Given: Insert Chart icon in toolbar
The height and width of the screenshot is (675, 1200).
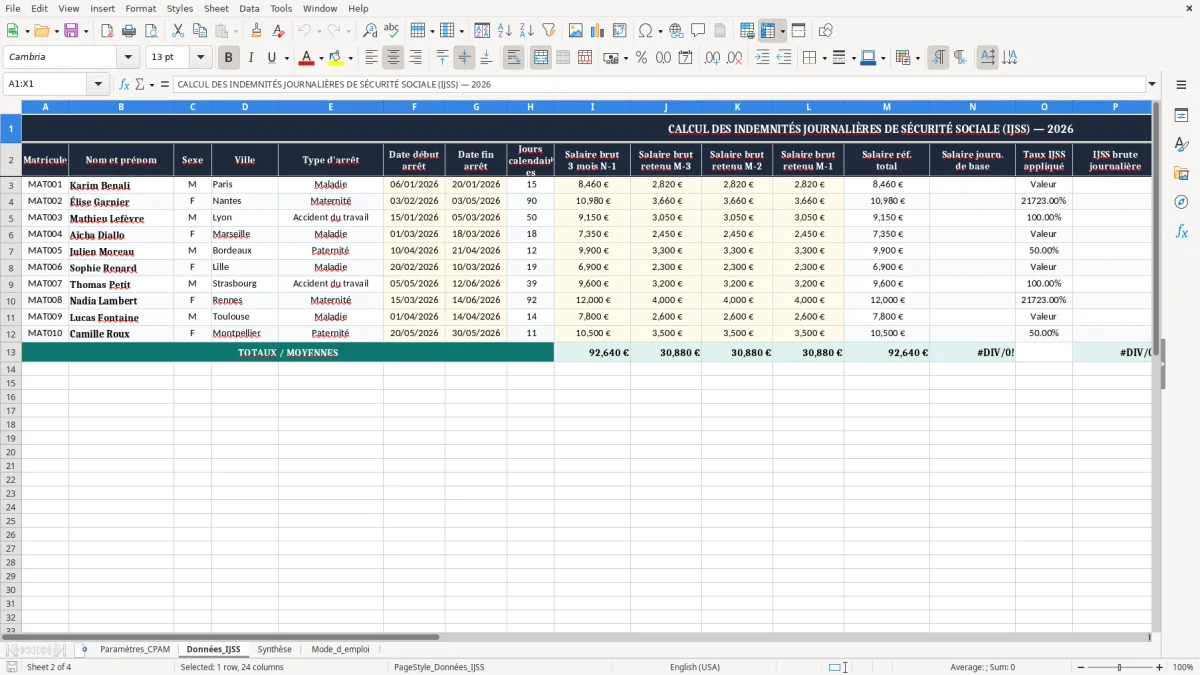Looking at the screenshot, I should [x=598, y=31].
